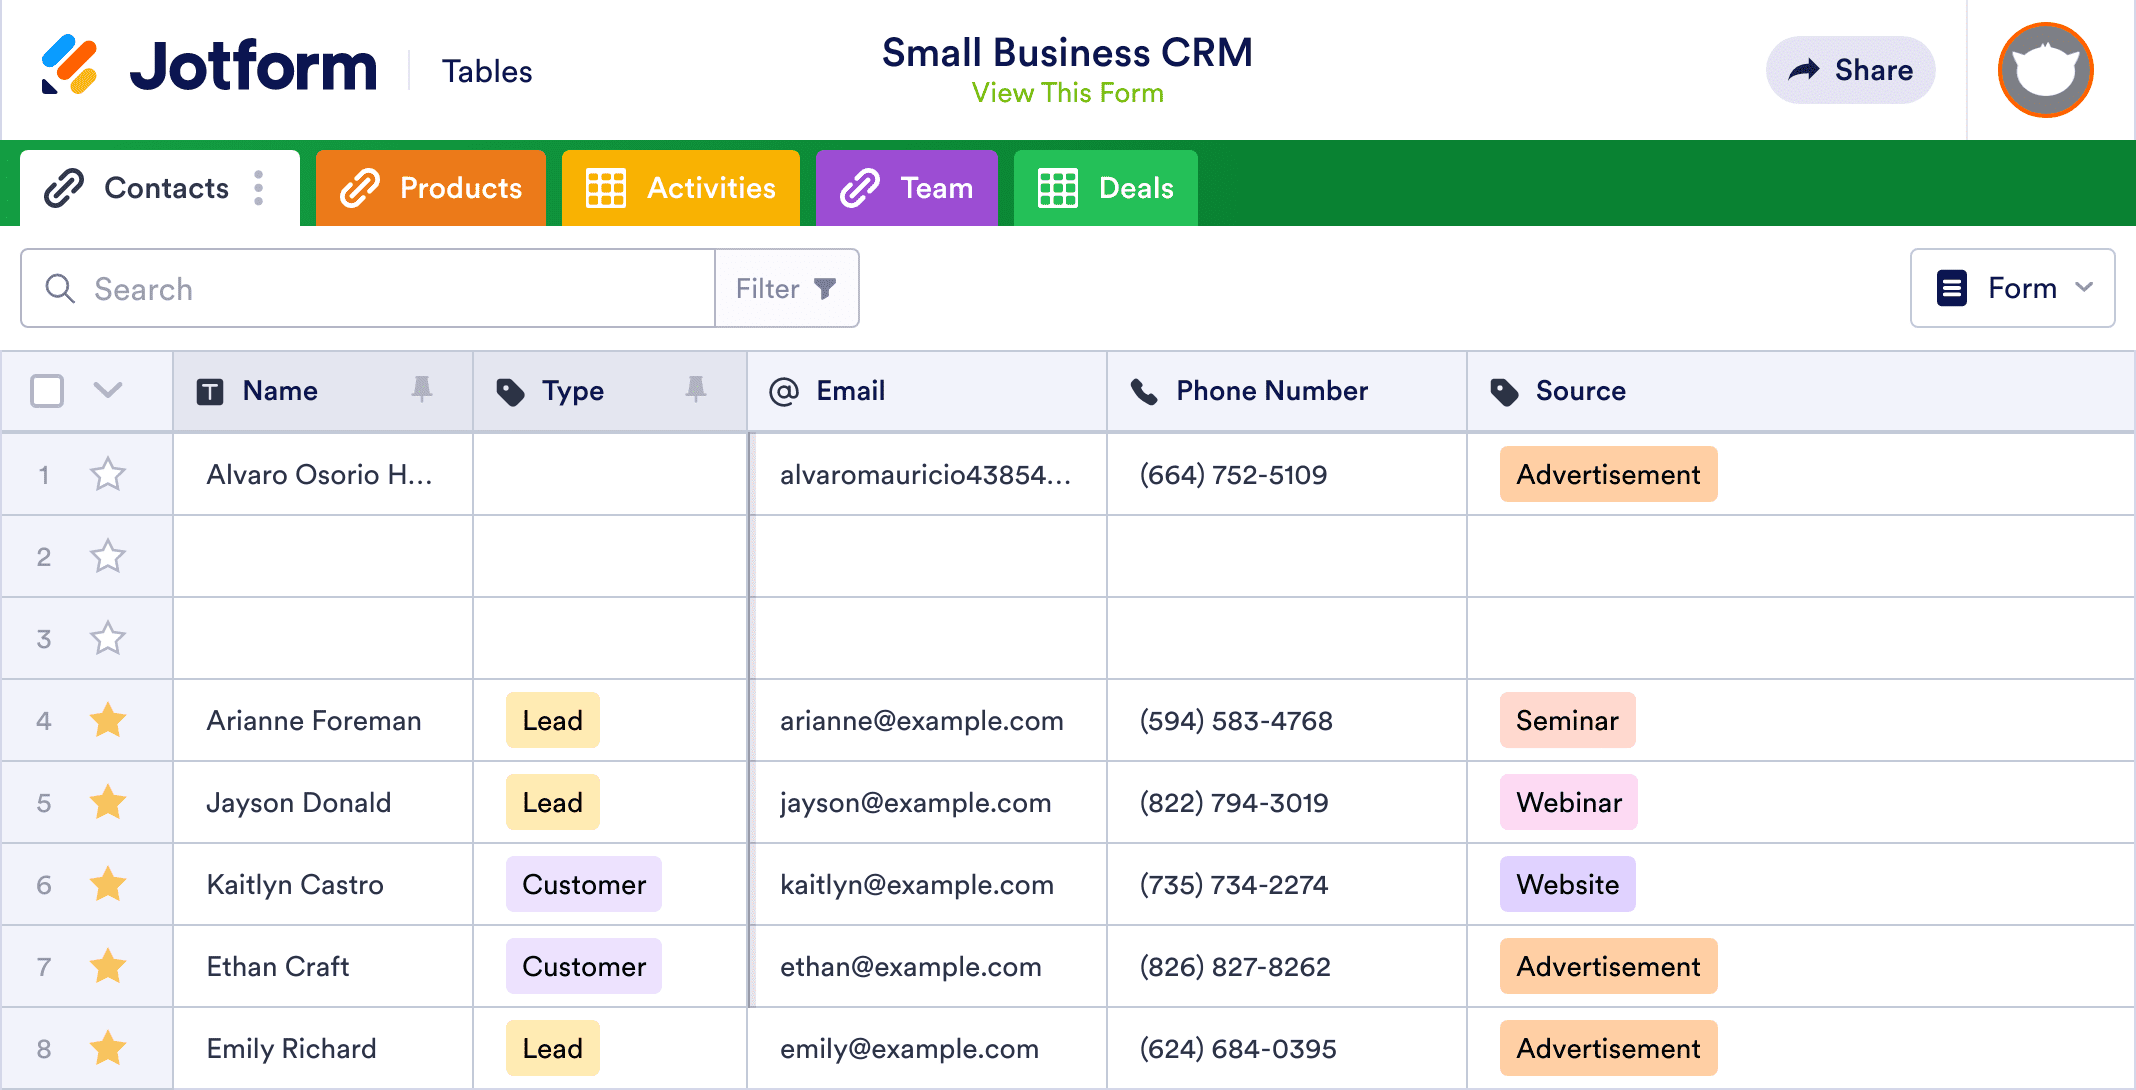Image resolution: width=2136 pixels, height=1090 pixels.
Task: Select phone (826) 827-8262 cell
Action: pyautogui.click(x=1287, y=966)
